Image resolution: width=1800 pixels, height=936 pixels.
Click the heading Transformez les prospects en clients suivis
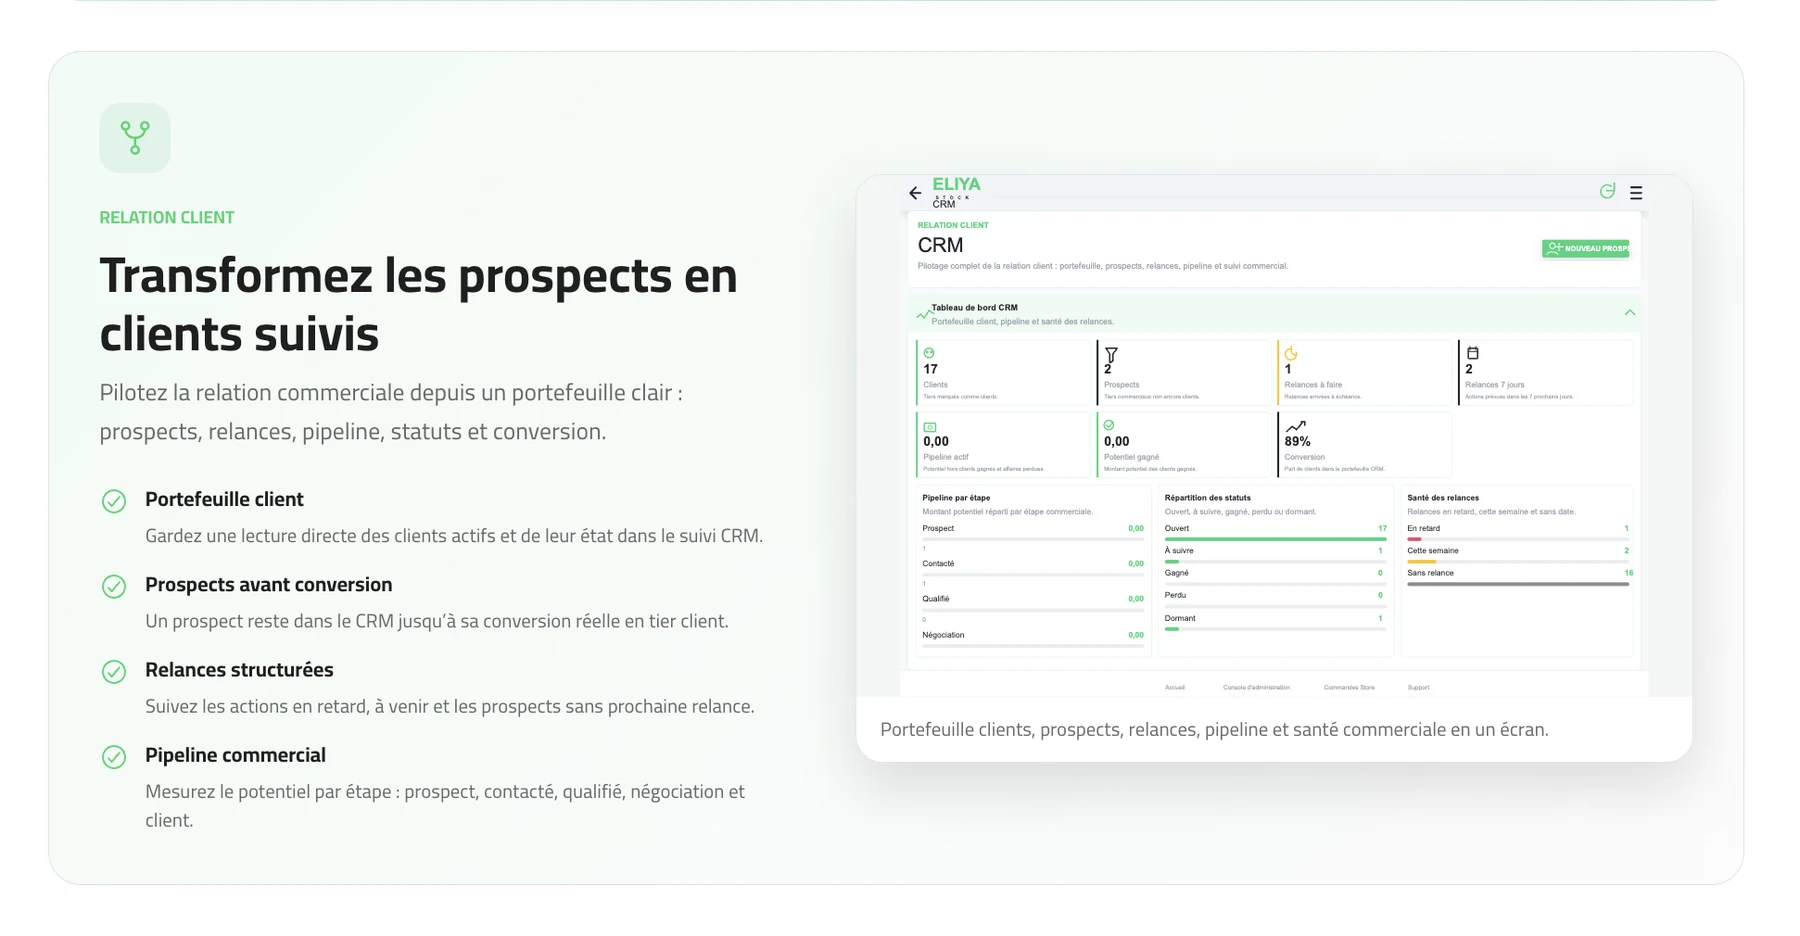click(x=418, y=304)
